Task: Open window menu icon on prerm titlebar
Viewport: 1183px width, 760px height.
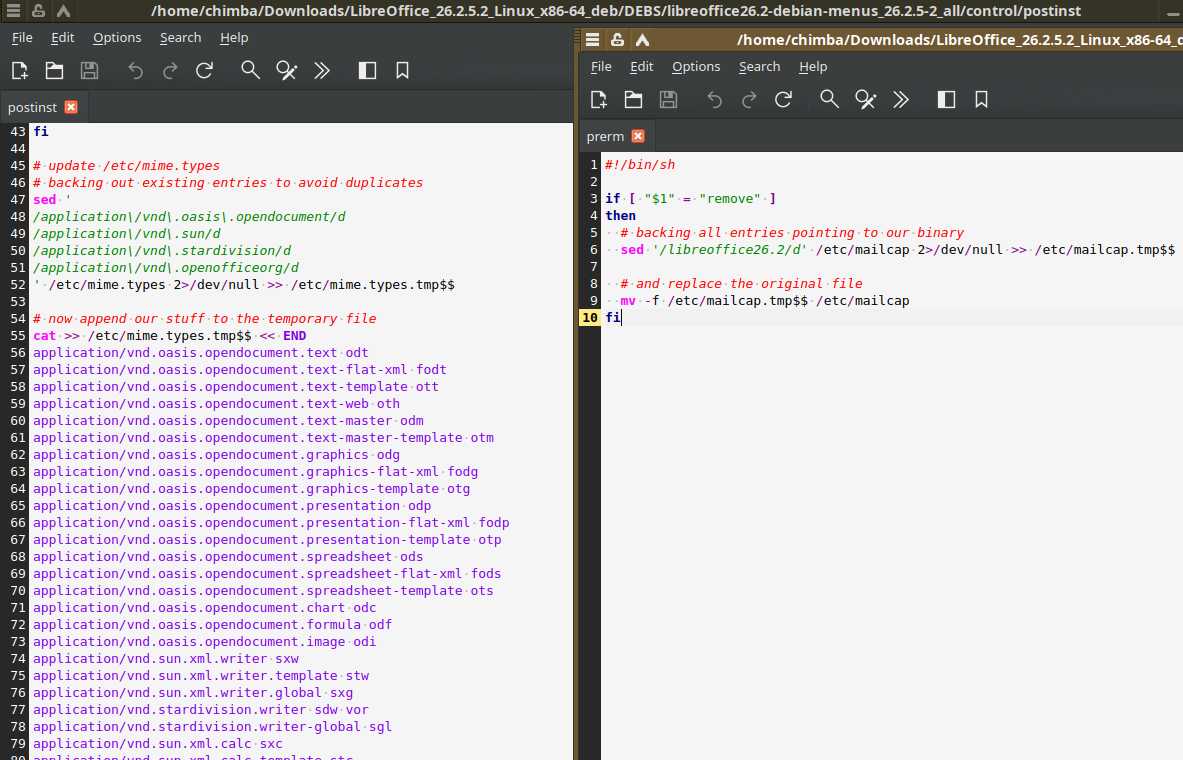Action: pyautogui.click(x=592, y=40)
